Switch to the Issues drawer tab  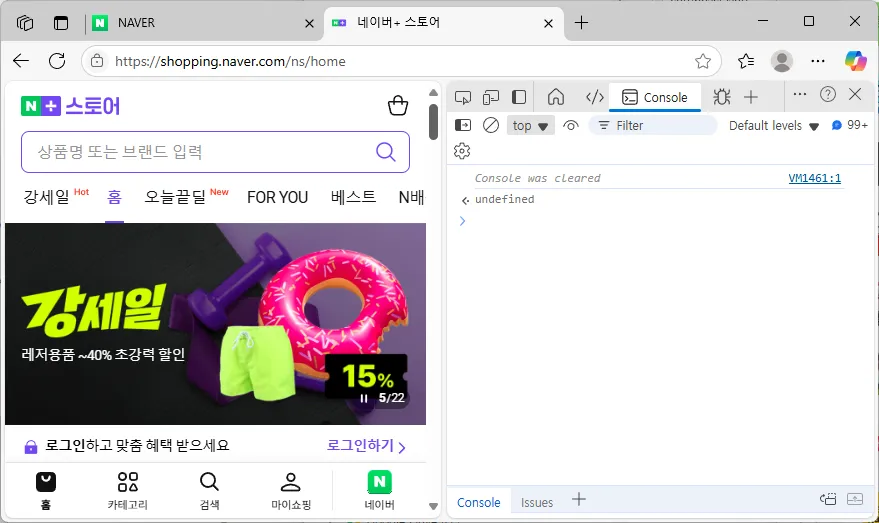[x=536, y=502]
